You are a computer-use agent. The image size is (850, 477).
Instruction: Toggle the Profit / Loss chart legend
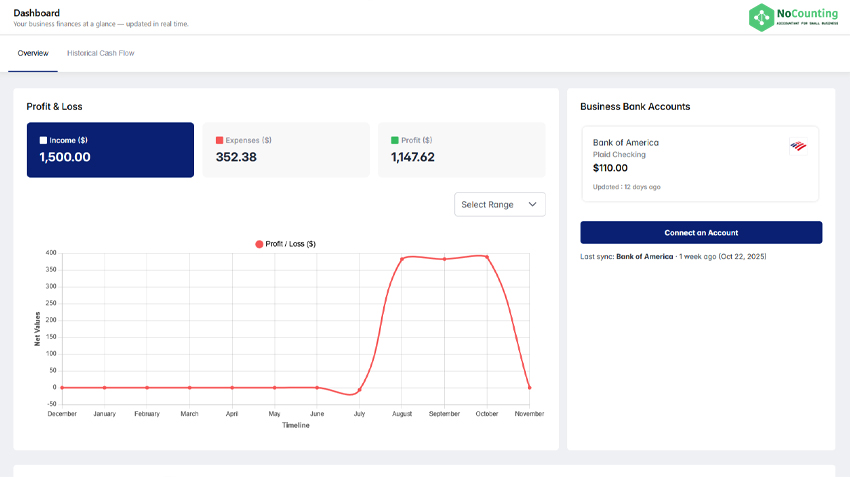tap(286, 244)
